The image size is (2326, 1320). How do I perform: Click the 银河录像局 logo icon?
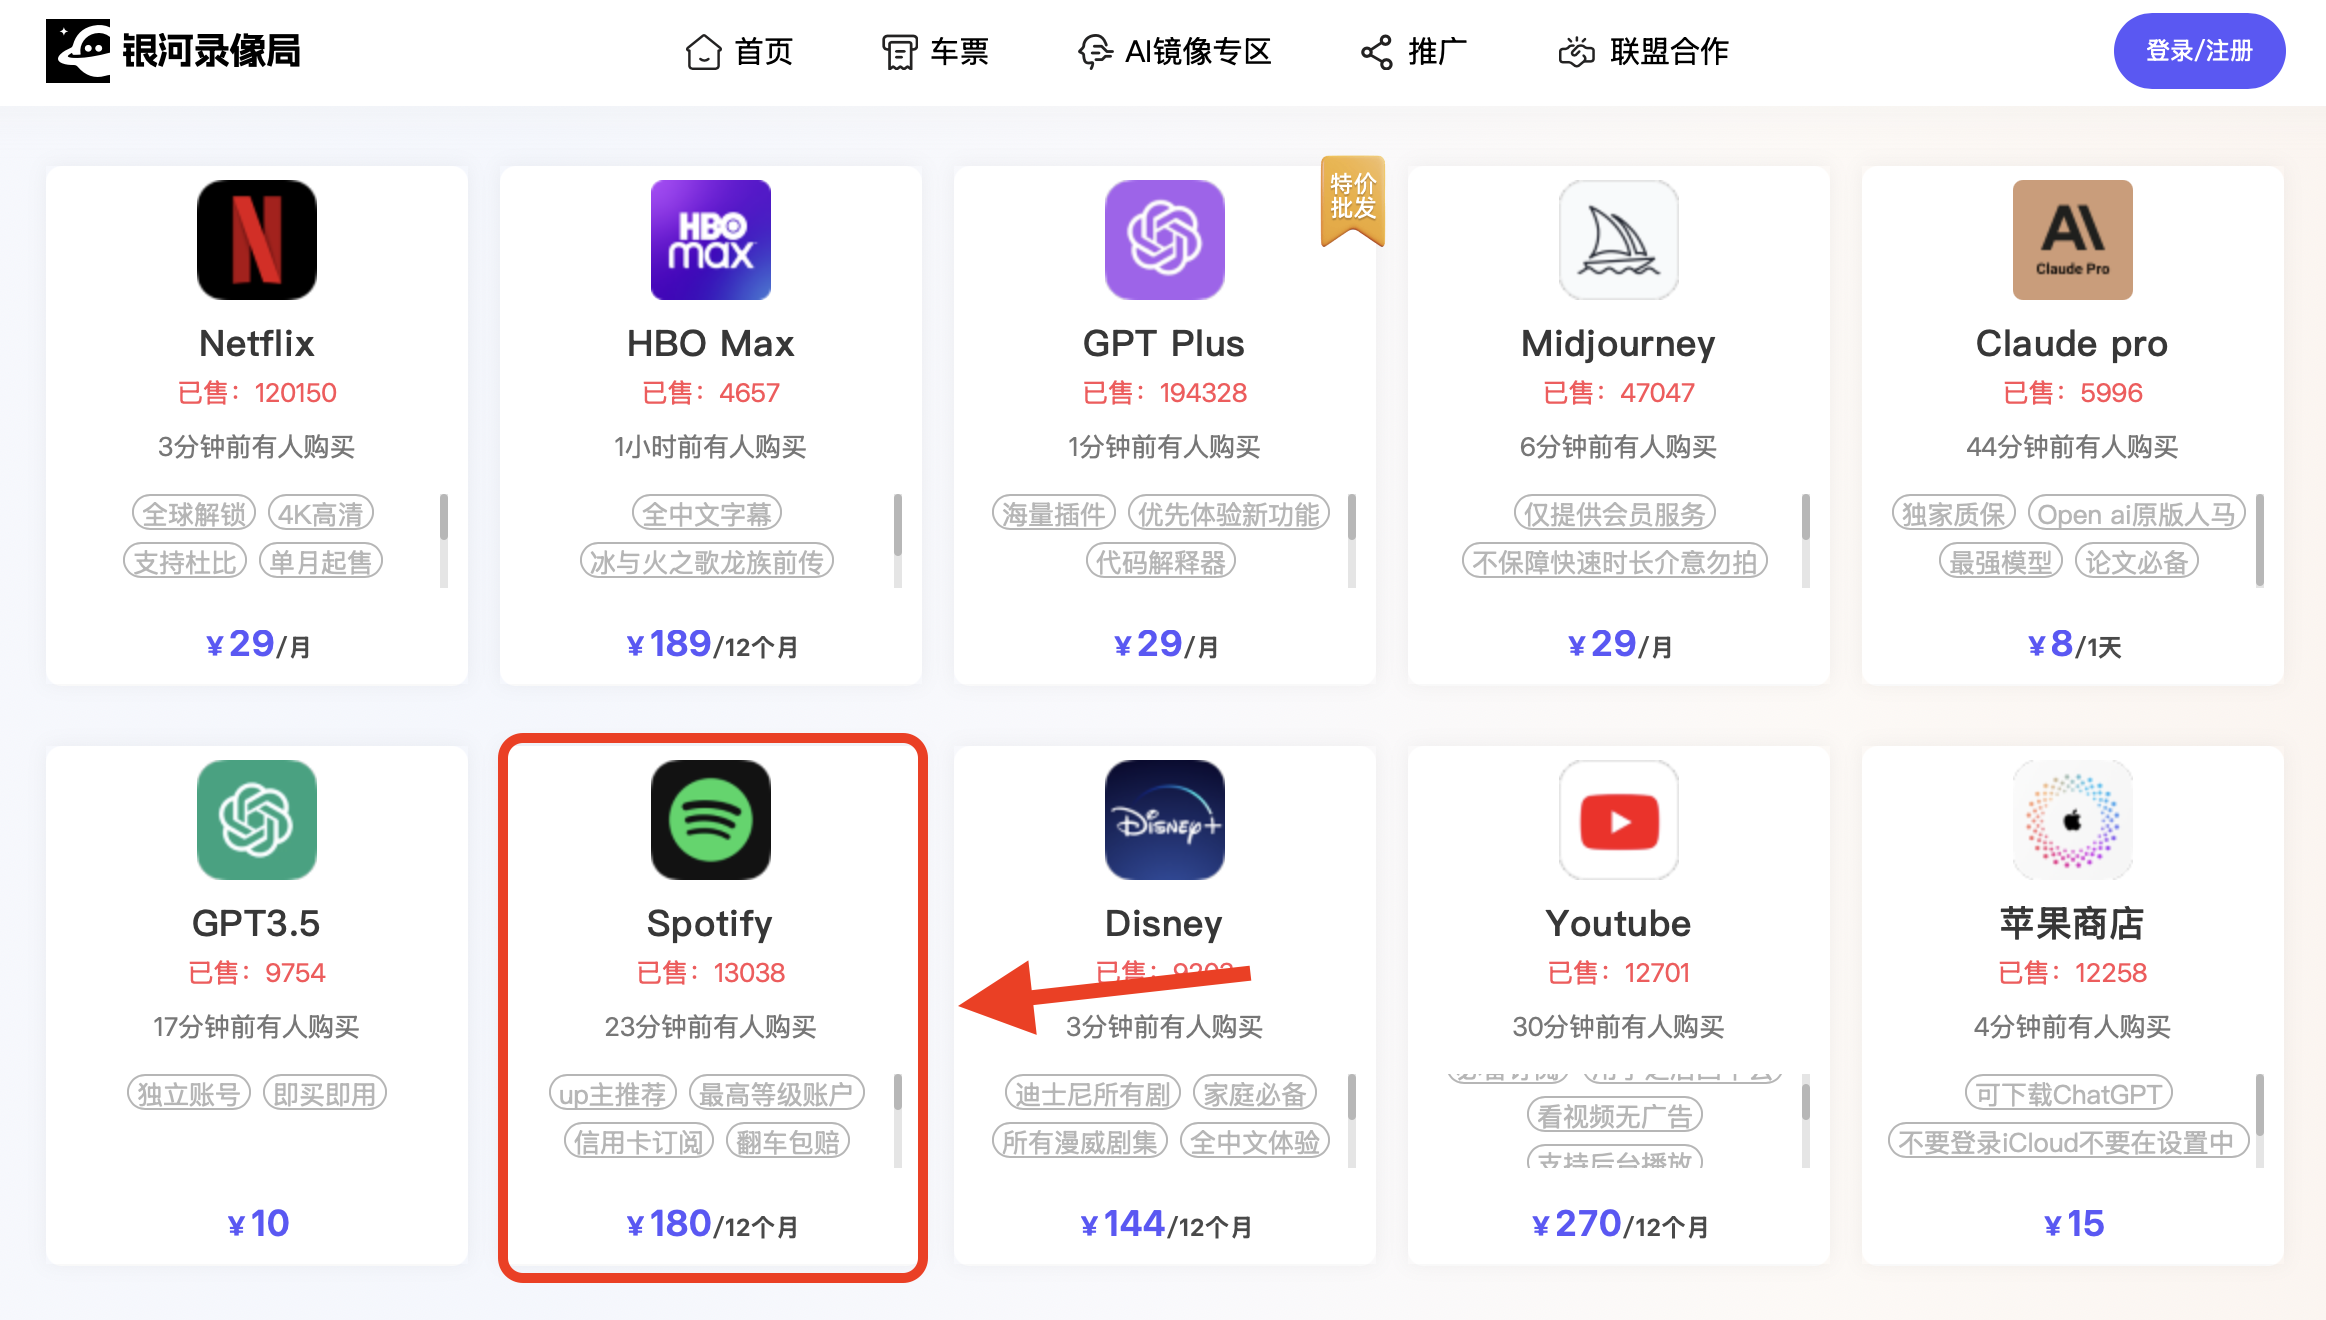point(78,51)
